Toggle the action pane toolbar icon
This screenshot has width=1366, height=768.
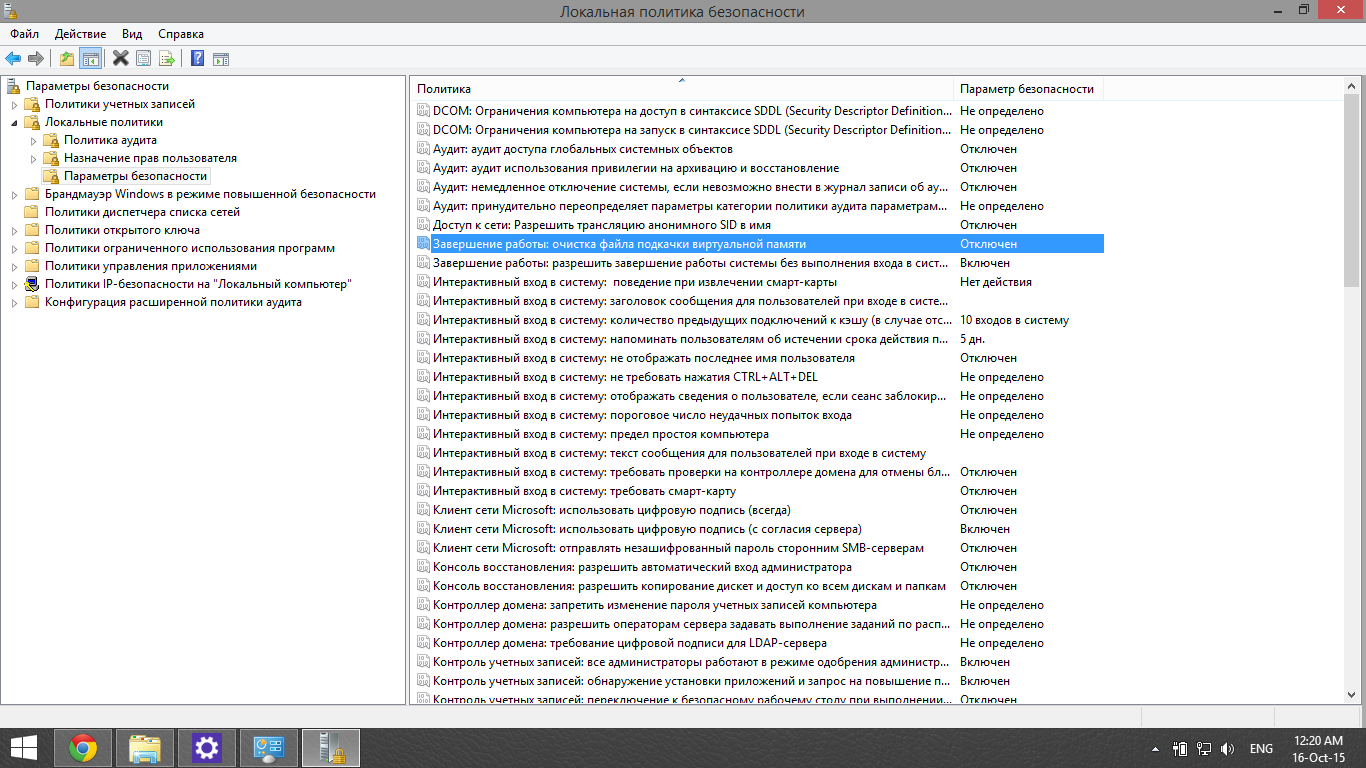click(221, 59)
